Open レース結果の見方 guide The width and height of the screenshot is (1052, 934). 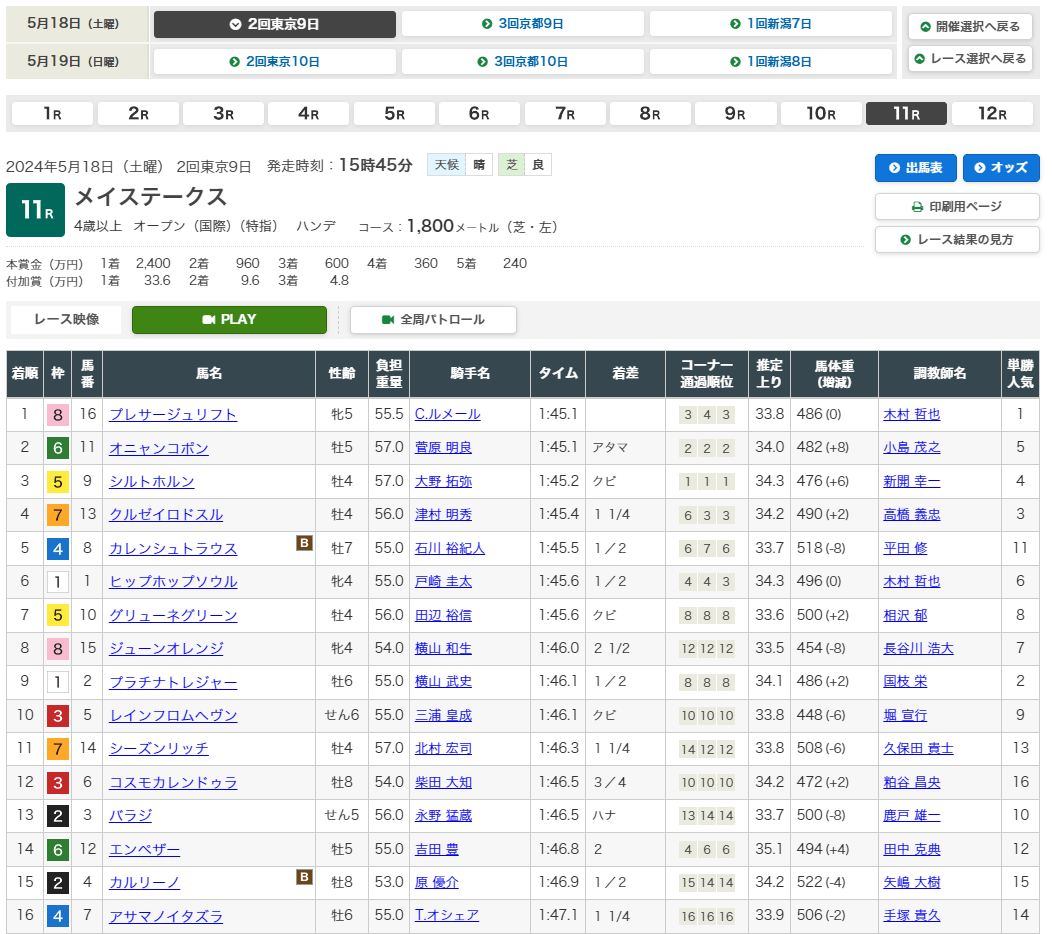pos(956,240)
